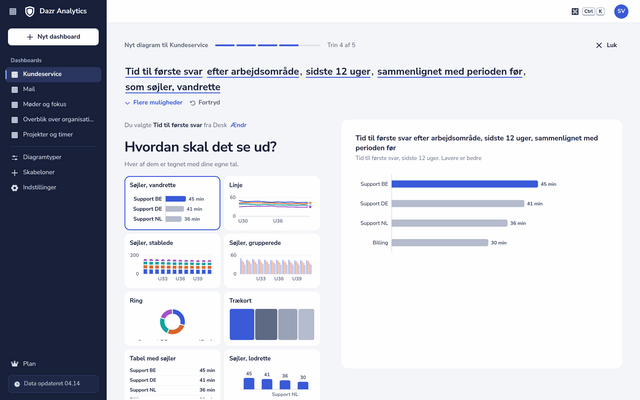Click the '45 min' value in preview chart
The image size is (640, 400).
(x=548, y=184)
